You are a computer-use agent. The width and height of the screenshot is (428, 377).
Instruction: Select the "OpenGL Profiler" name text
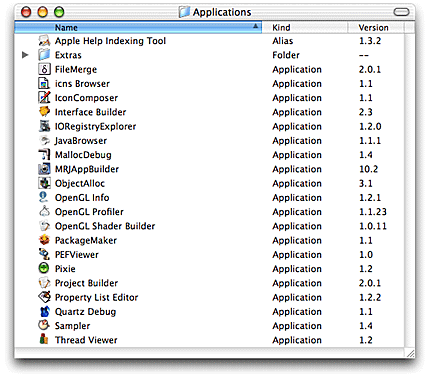pos(89,212)
